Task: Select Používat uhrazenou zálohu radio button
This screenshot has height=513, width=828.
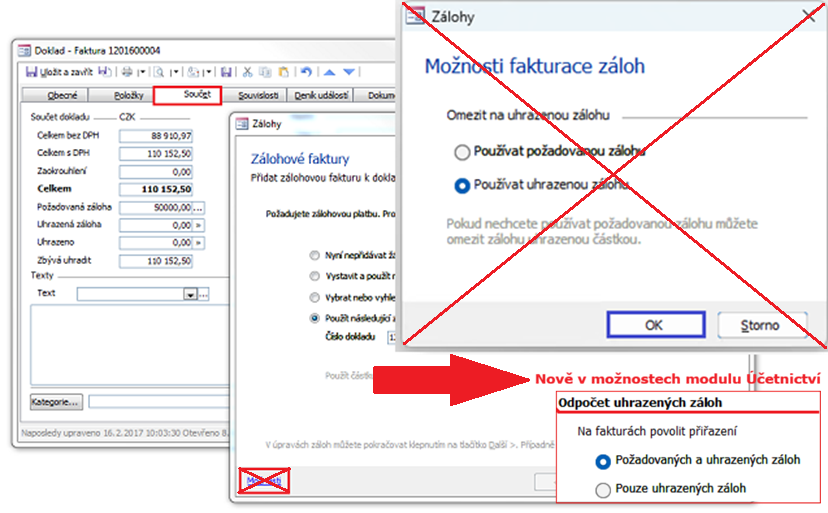Action: click(x=462, y=186)
